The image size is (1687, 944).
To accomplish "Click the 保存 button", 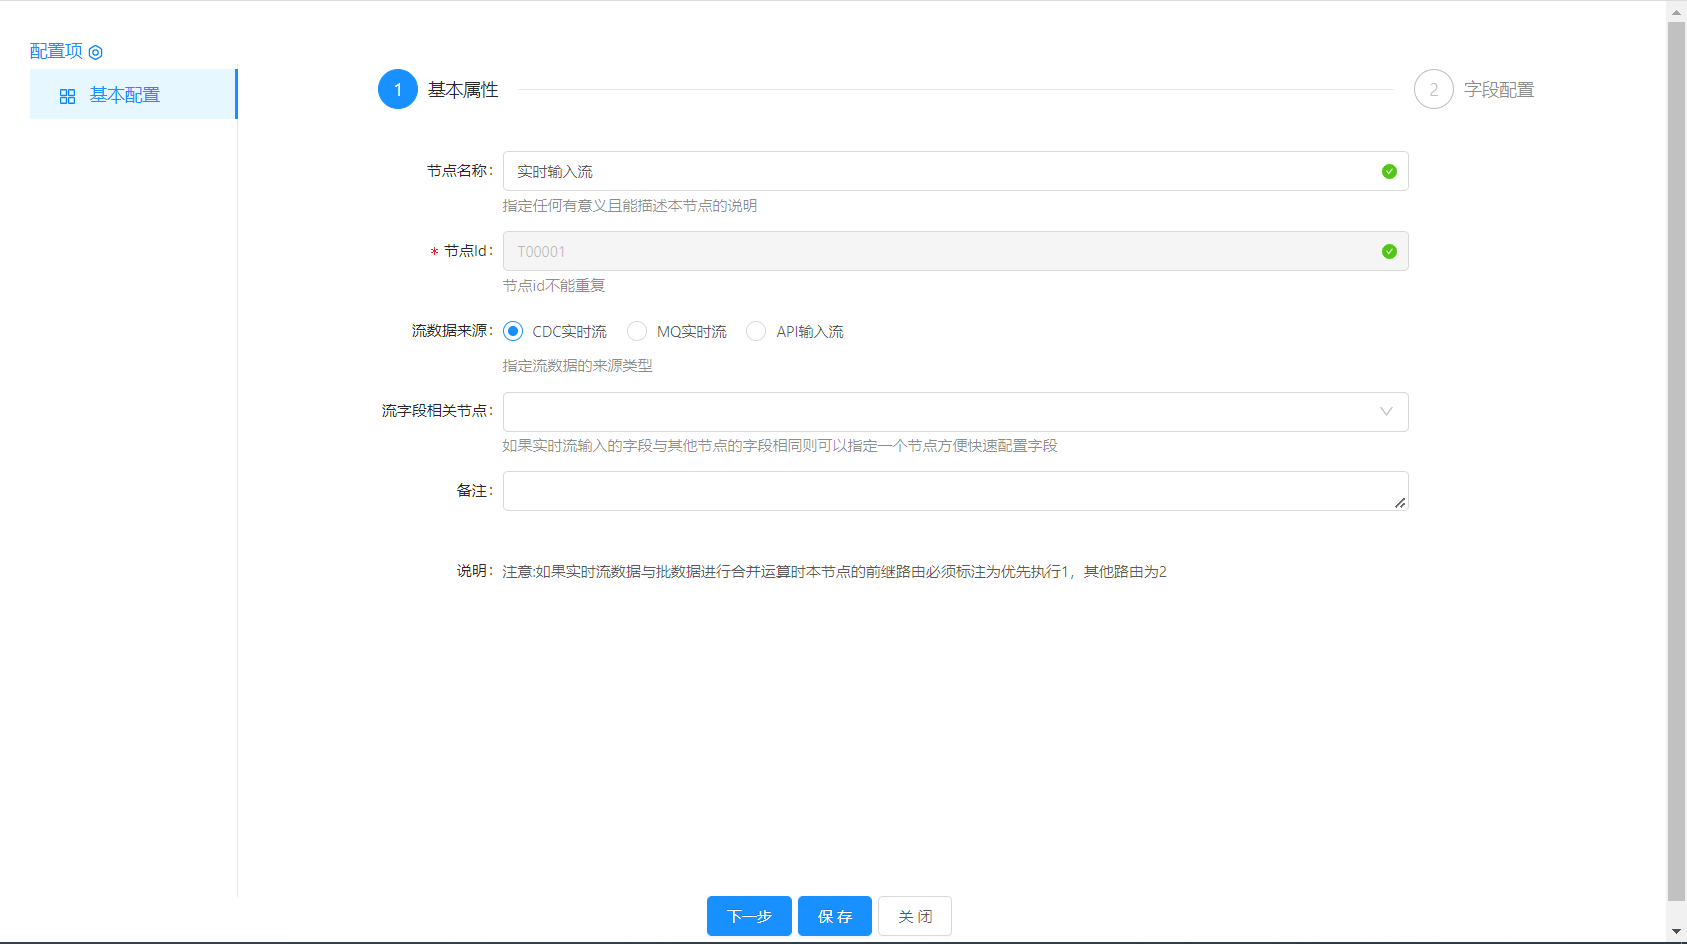I will click(835, 916).
